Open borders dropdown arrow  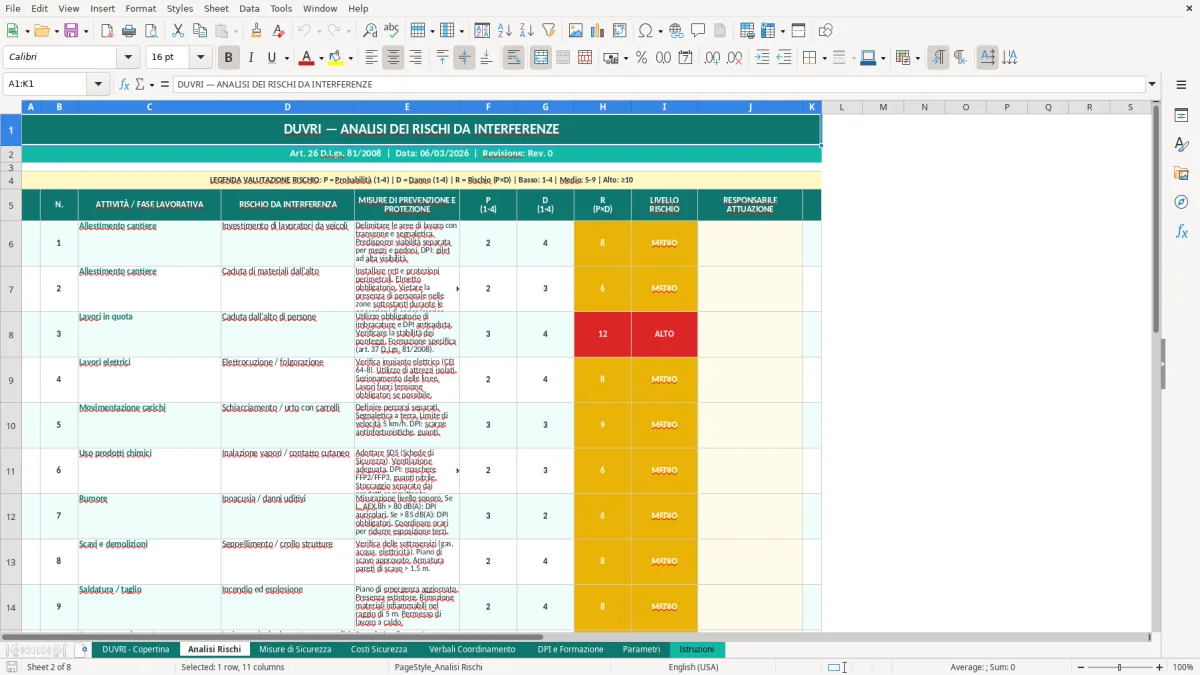(x=823, y=58)
